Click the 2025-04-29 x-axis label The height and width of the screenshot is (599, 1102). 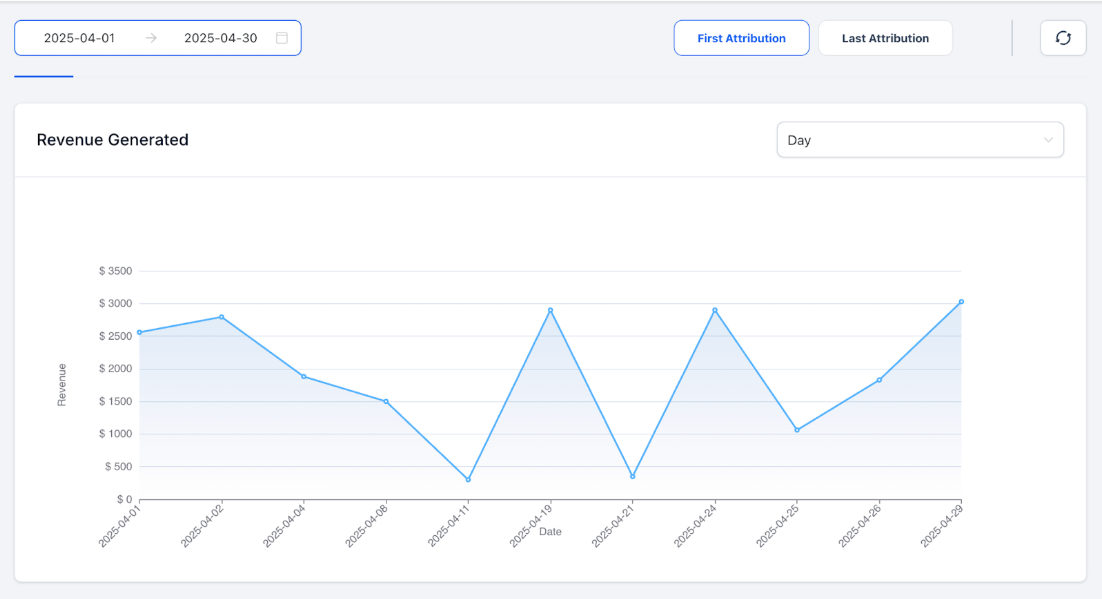942,526
